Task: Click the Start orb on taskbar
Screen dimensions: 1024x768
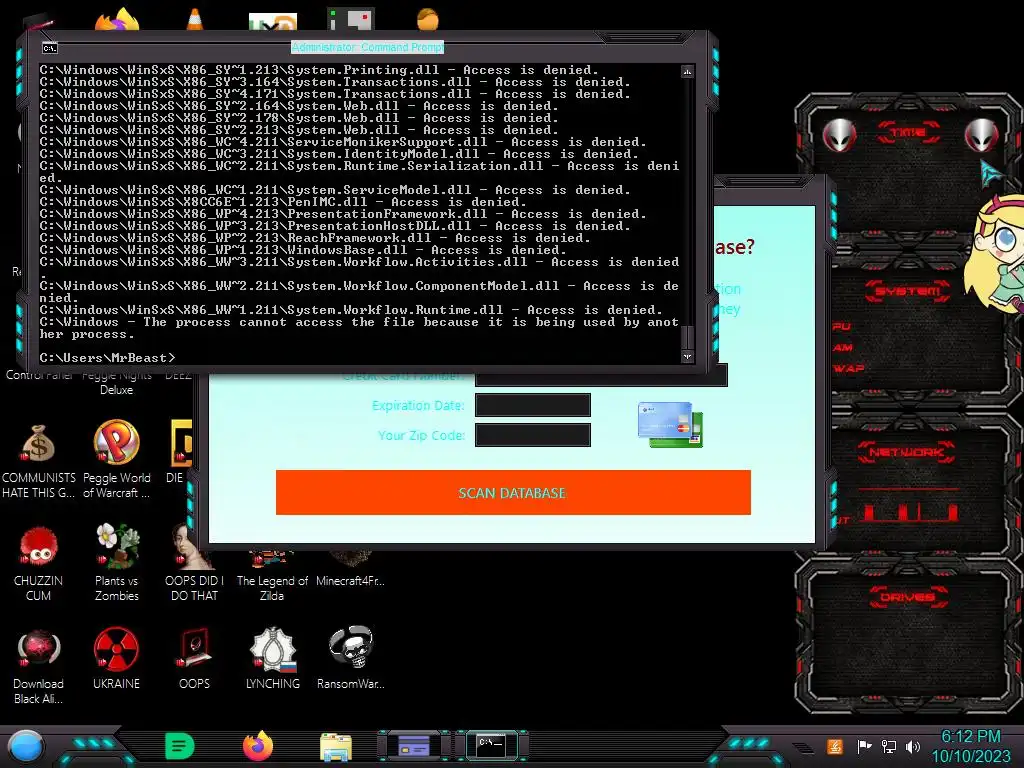Action: pos(26,748)
